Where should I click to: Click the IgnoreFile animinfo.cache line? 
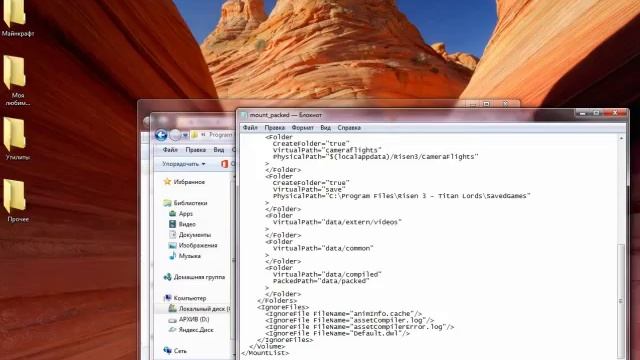pos(344,313)
